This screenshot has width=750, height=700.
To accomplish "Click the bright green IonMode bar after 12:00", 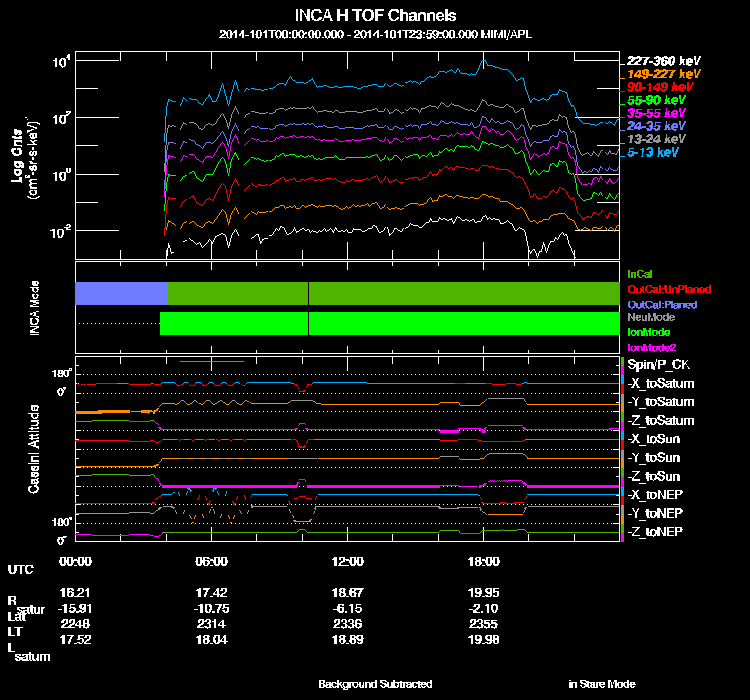I will 464,323.
